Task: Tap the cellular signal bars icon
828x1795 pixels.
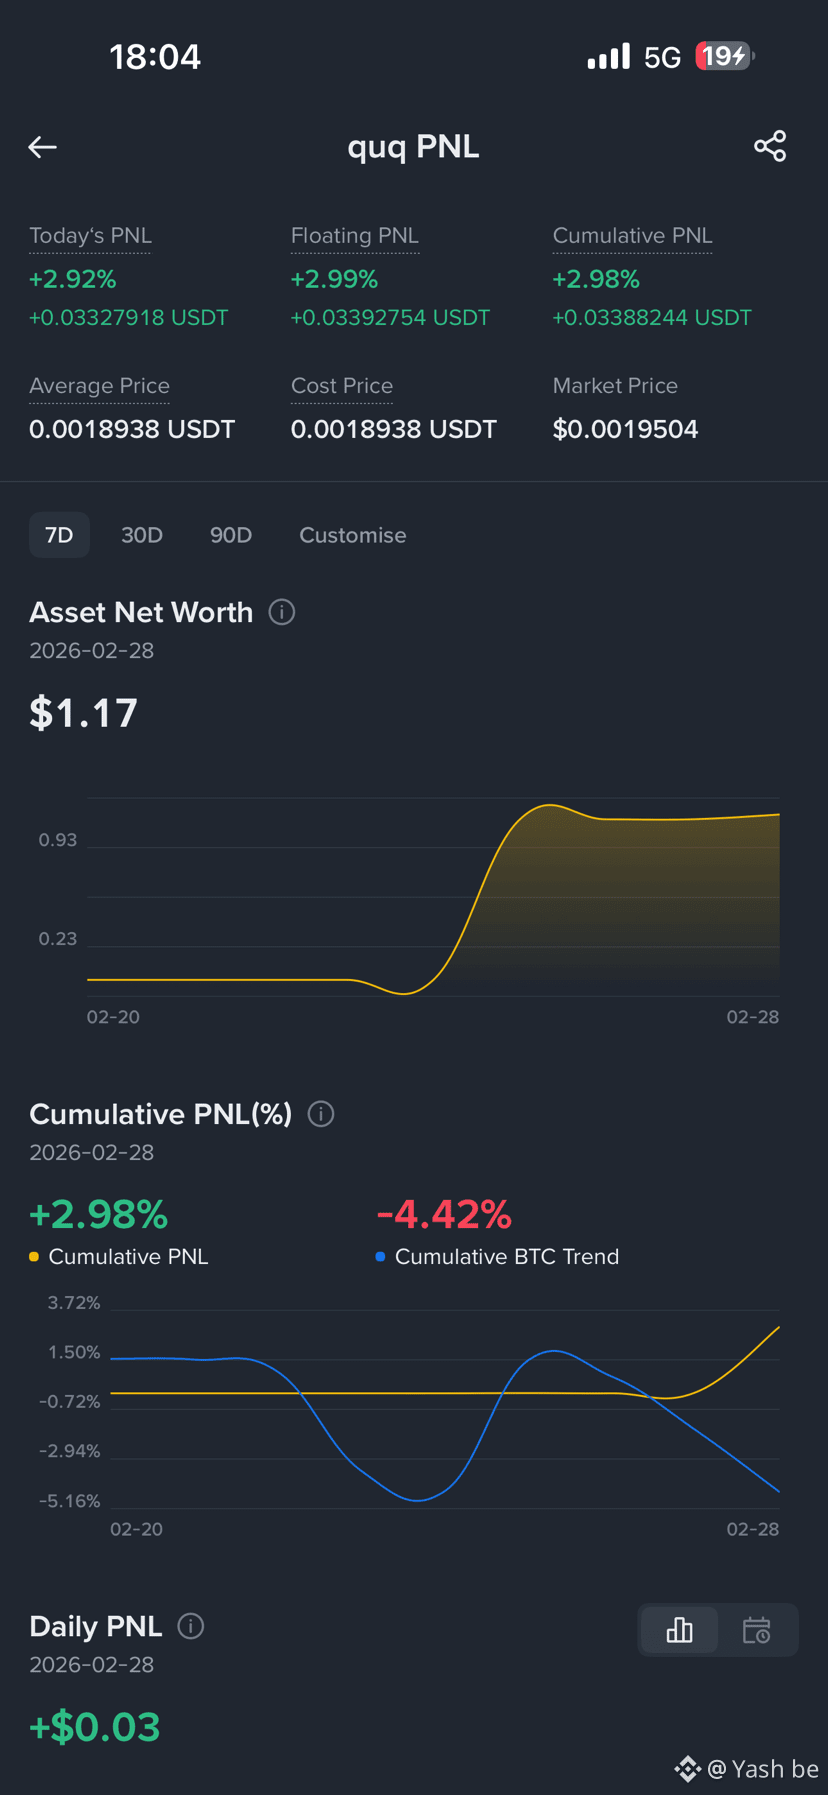Action: tap(609, 56)
